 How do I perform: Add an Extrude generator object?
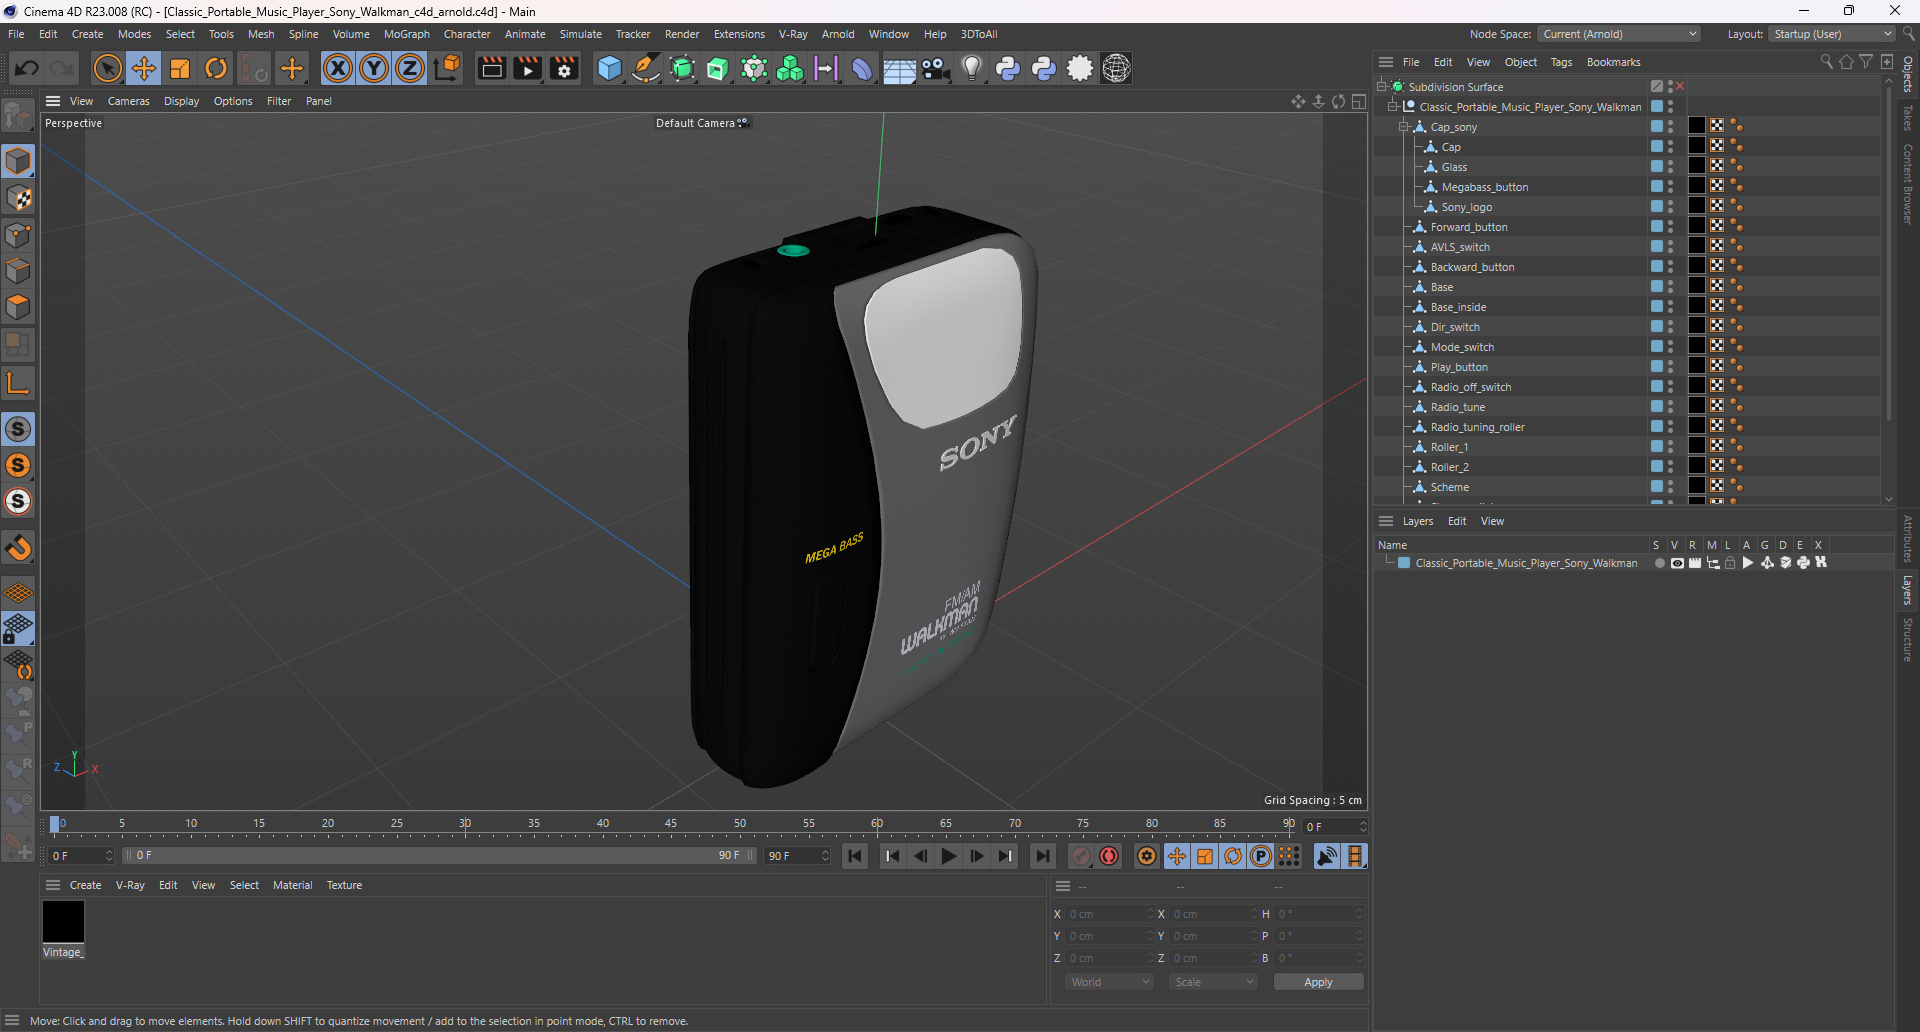point(718,68)
